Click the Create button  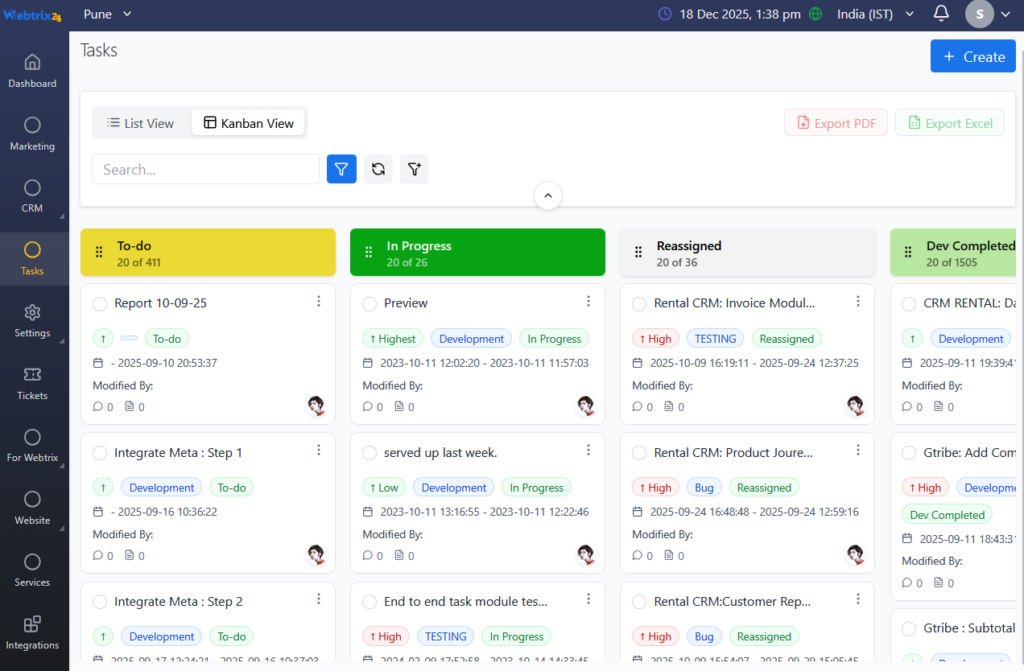point(972,57)
